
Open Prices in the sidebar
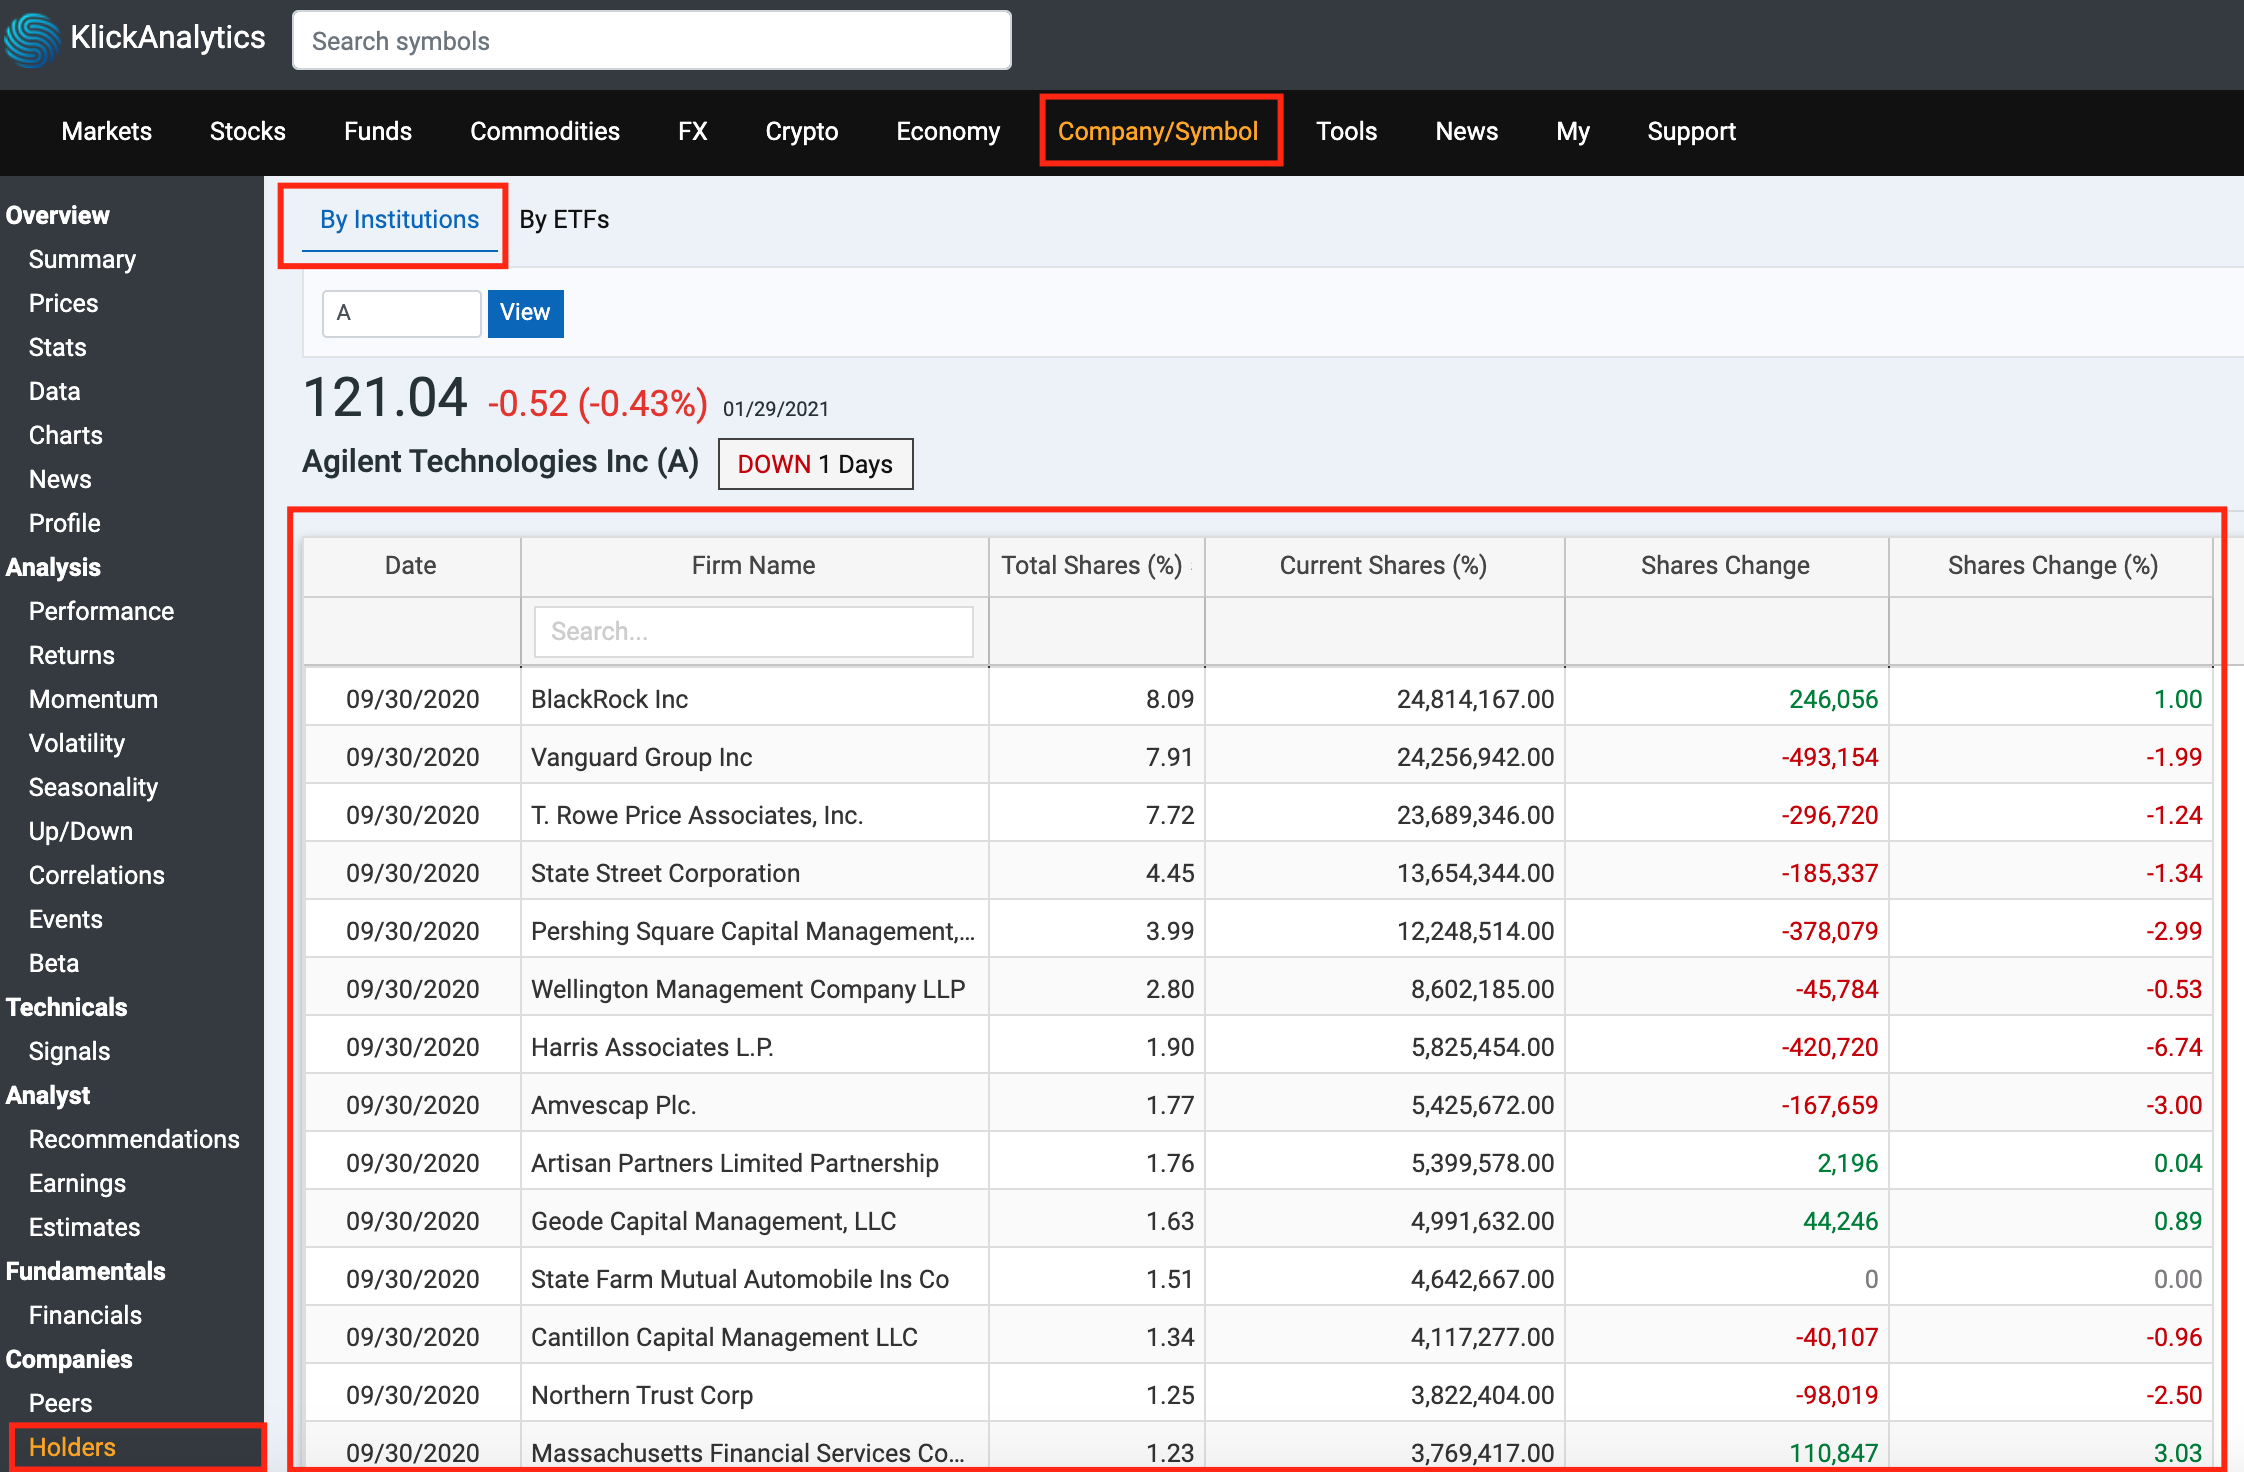pos(63,303)
